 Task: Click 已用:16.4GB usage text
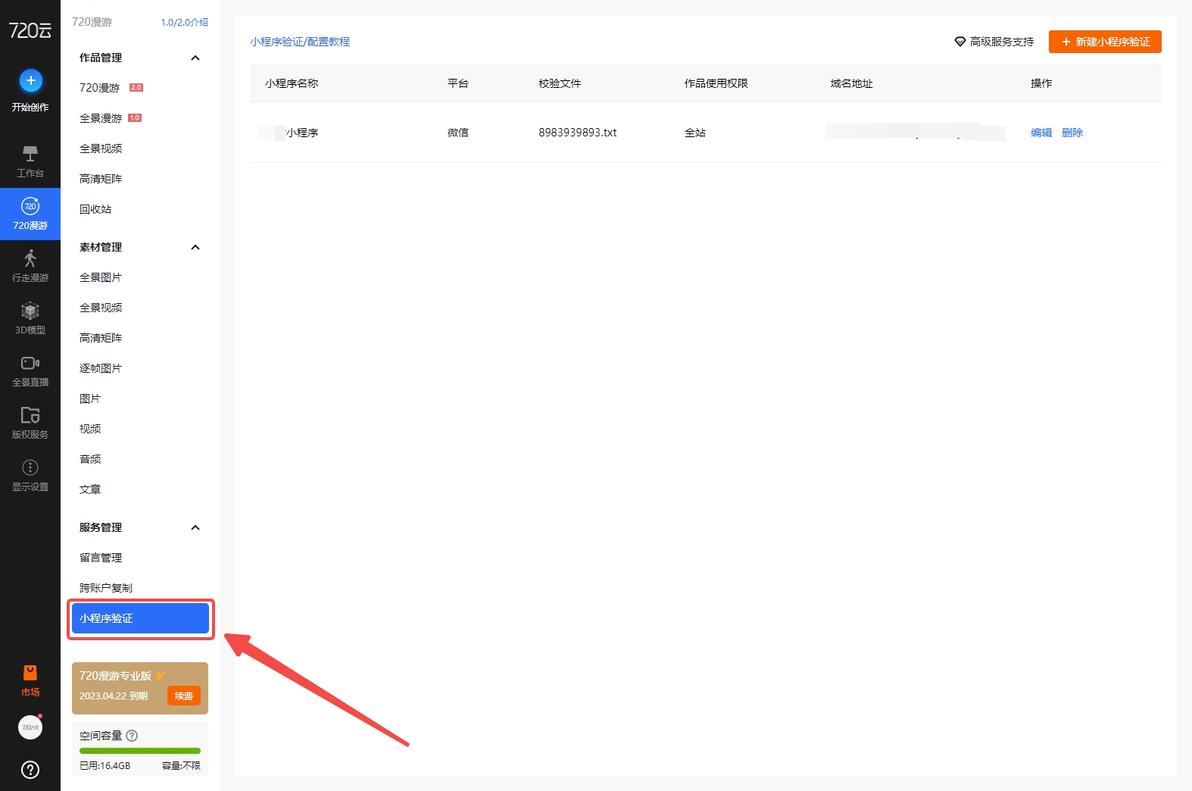[105, 765]
